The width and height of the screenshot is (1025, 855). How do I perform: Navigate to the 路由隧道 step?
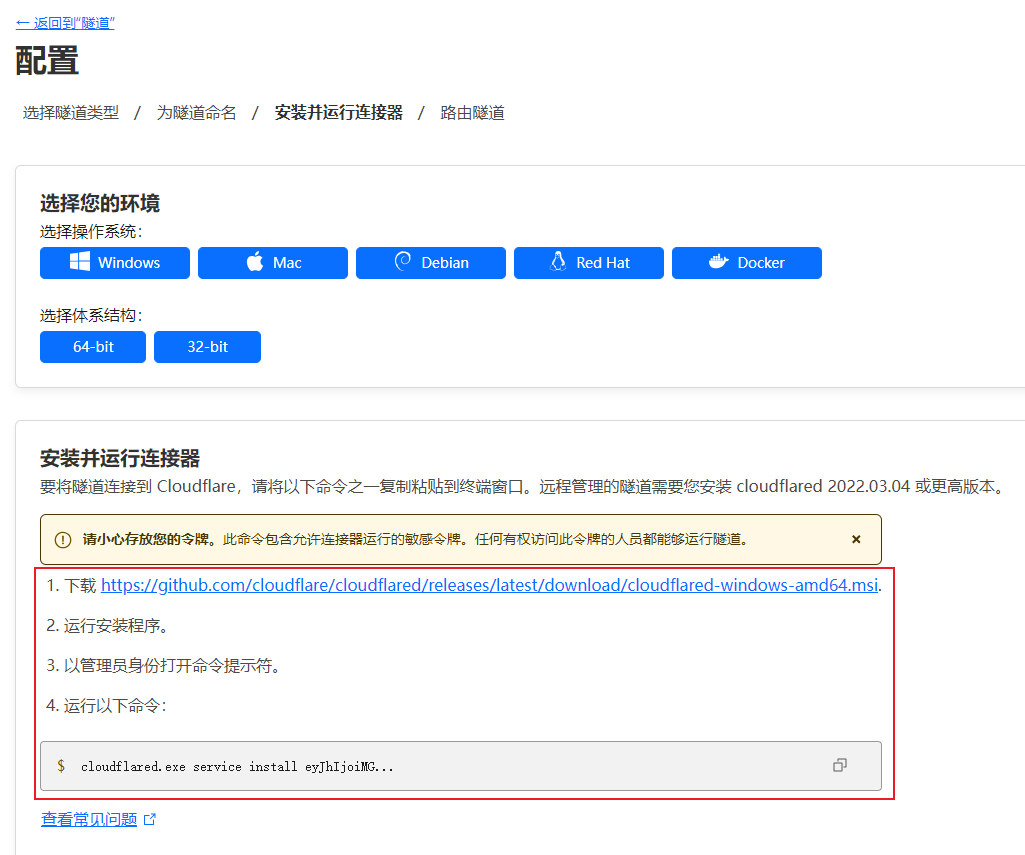473,112
